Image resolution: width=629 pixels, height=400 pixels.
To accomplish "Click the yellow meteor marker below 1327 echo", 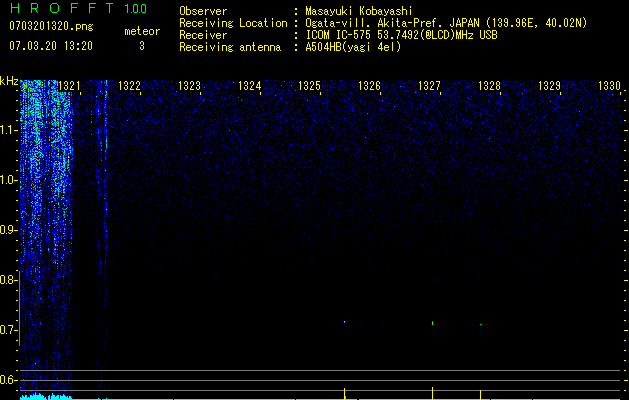I will 432,393.
